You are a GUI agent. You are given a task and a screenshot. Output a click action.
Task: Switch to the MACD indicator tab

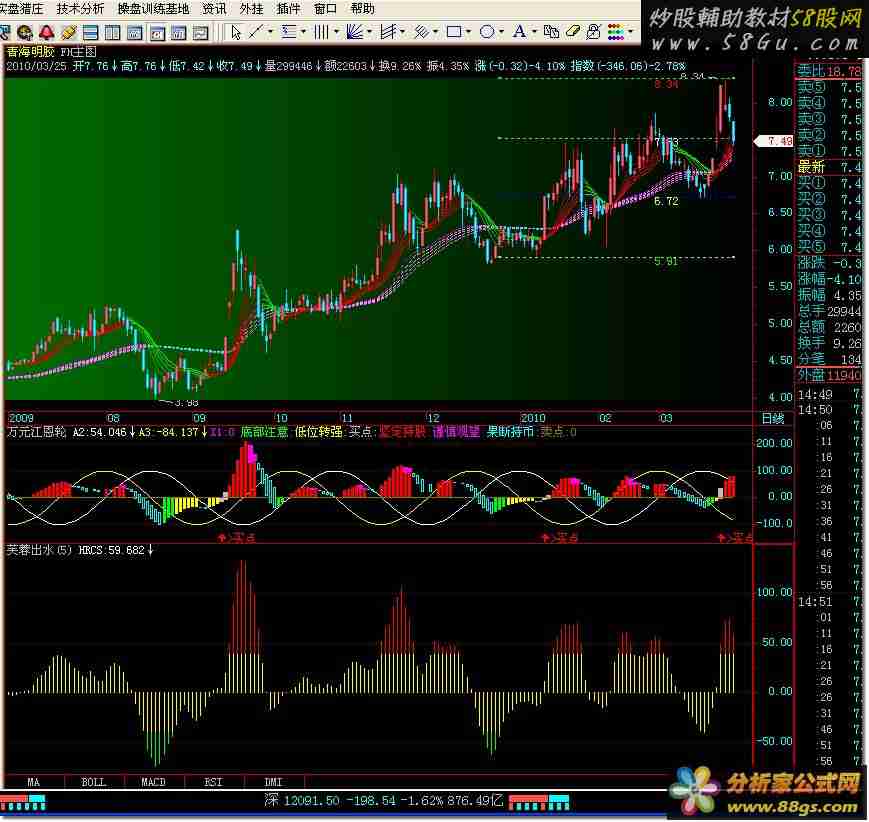click(x=154, y=782)
